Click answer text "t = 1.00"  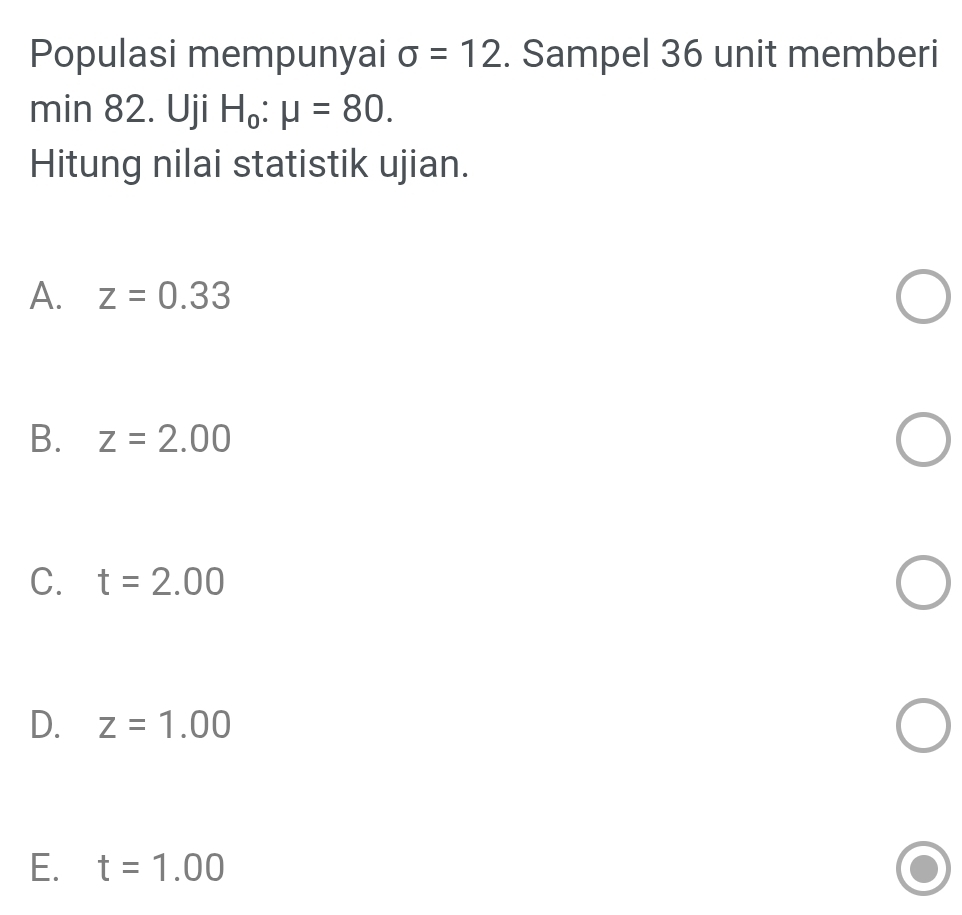(x=161, y=868)
